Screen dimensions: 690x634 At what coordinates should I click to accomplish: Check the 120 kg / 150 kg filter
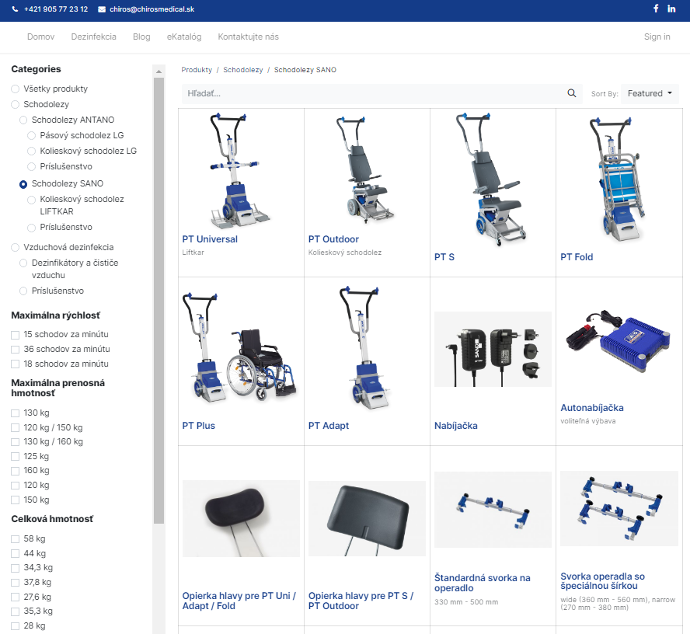click(15, 428)
